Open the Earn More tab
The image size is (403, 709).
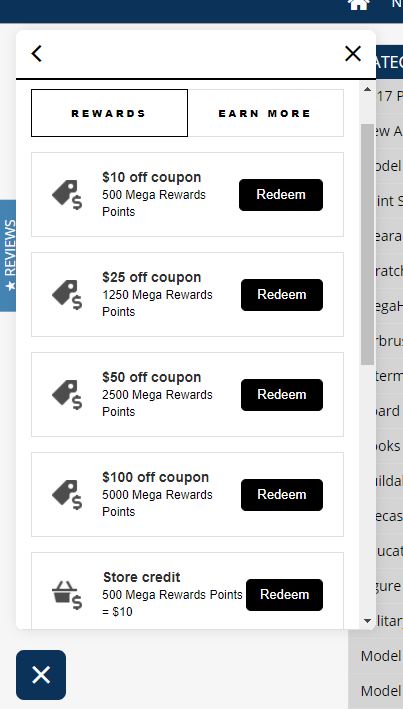point(265,113)
